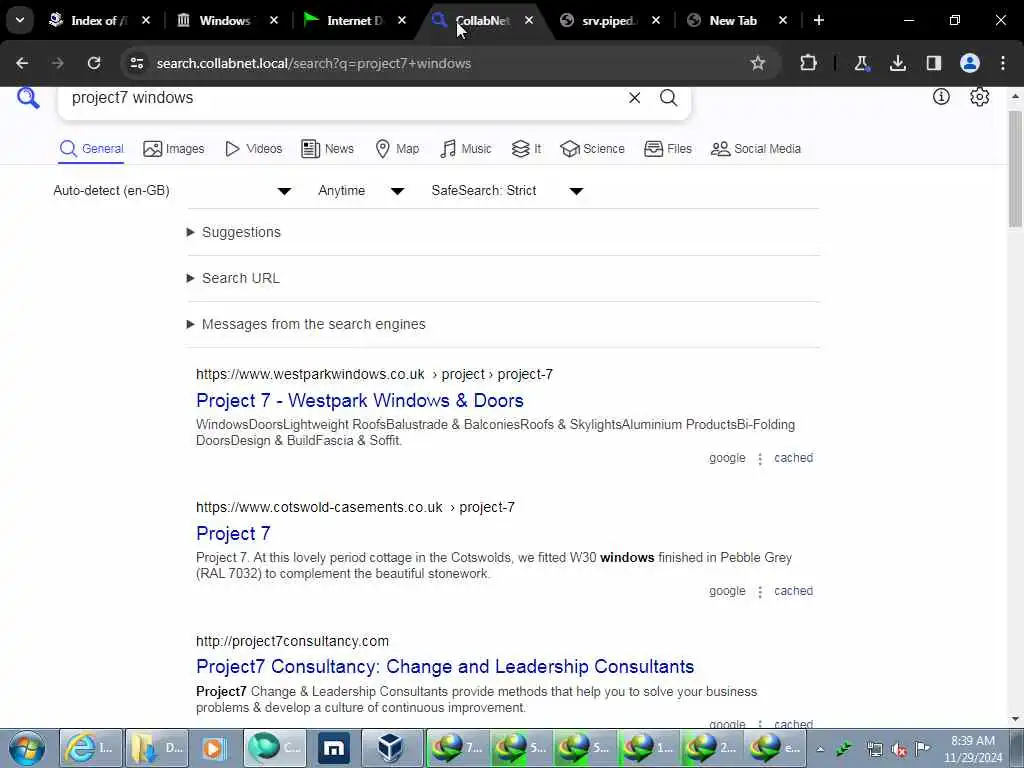
Task: Open the profile avatar icon
Action: pyautogui.click(x=970, y=63)
